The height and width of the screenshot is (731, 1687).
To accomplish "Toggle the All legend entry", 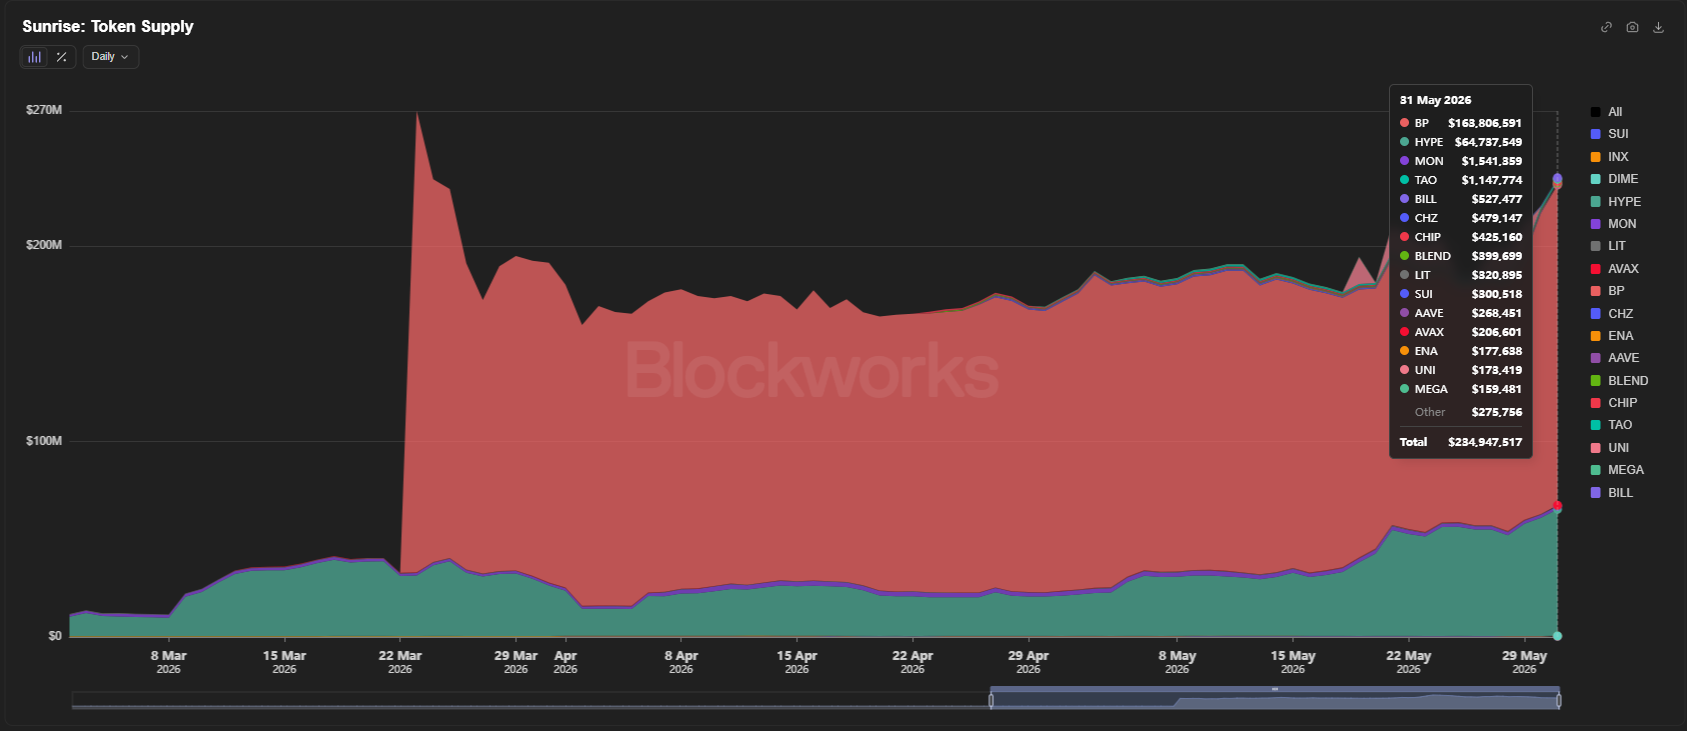I will (x=1607, y=112).
